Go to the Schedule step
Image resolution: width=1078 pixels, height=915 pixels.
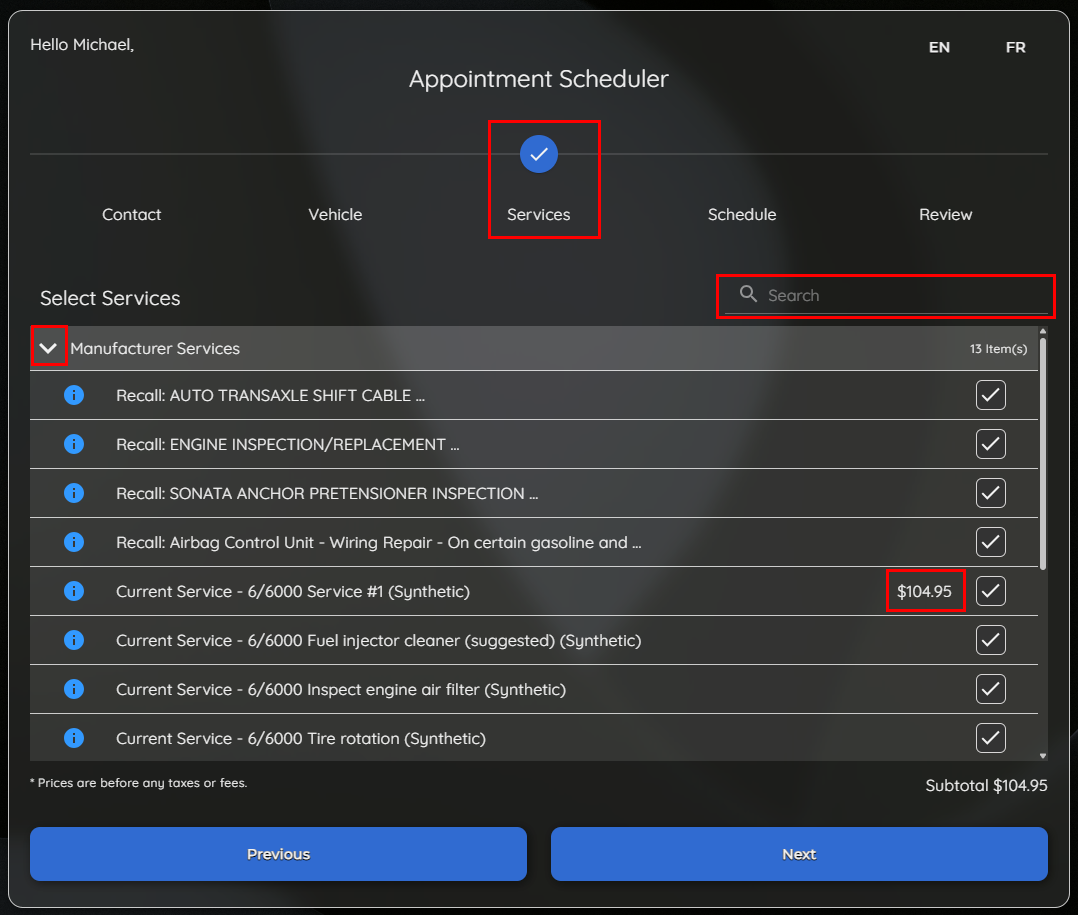pyautogui.click(x=741, y=214)
